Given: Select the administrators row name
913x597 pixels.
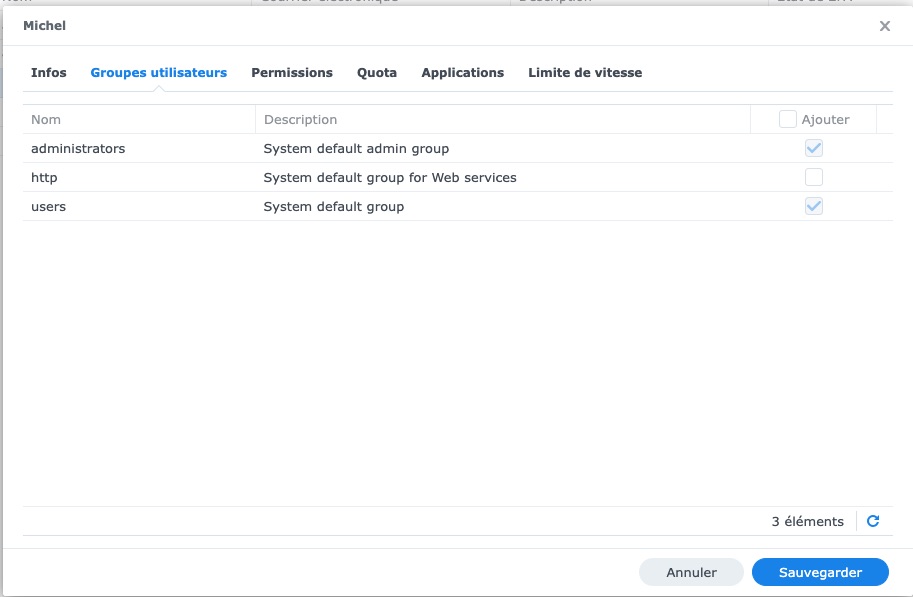Looking at the screenshot, I should pos(78,148).
